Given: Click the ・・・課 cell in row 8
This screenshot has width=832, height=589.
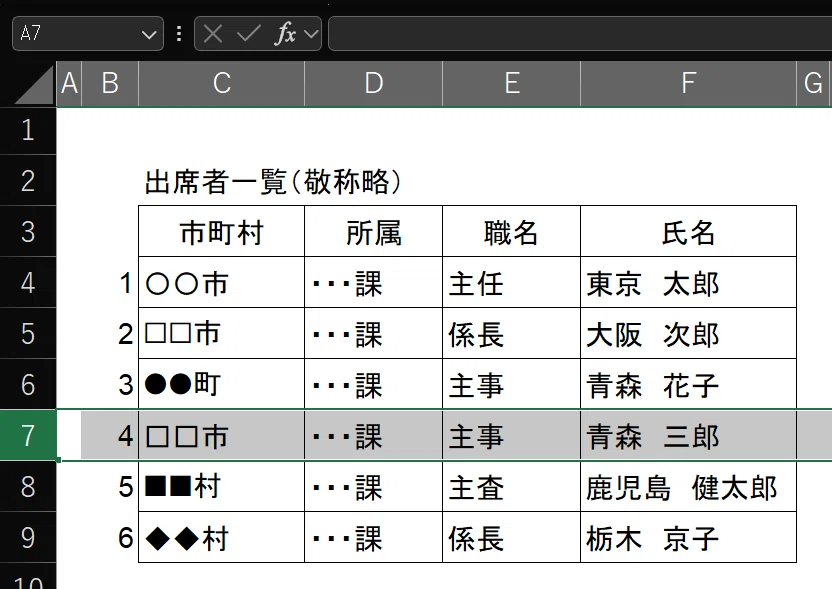Looking at the screenshot, I should 374,486.
